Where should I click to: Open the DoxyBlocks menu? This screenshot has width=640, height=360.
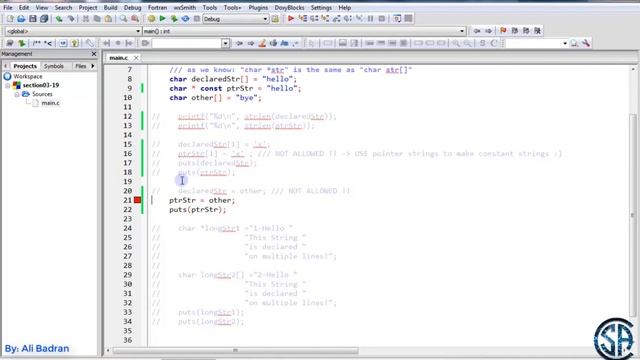[289, 7]
